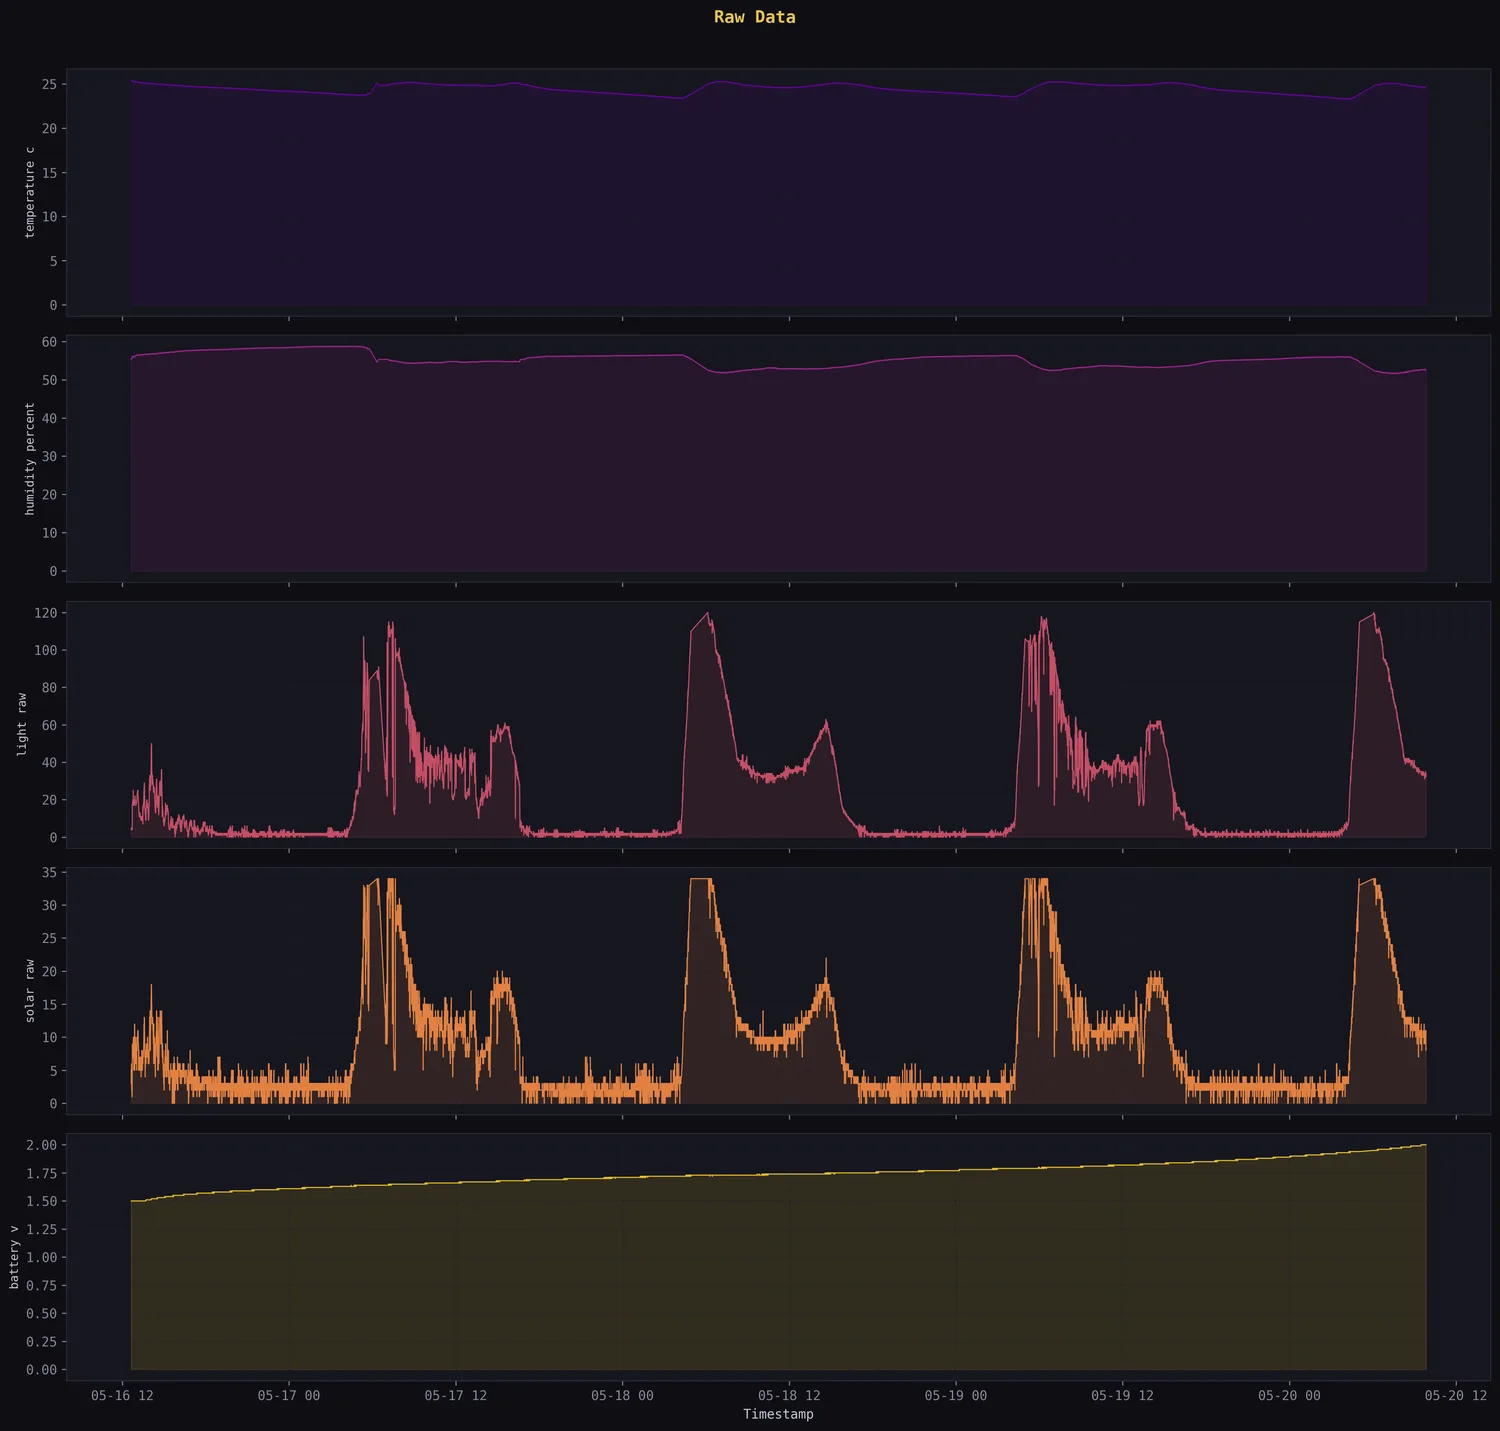This screenshot has height=1431, width=1500.
Task: Click the 'light raw' axis label
Action: tap(22, 725)
